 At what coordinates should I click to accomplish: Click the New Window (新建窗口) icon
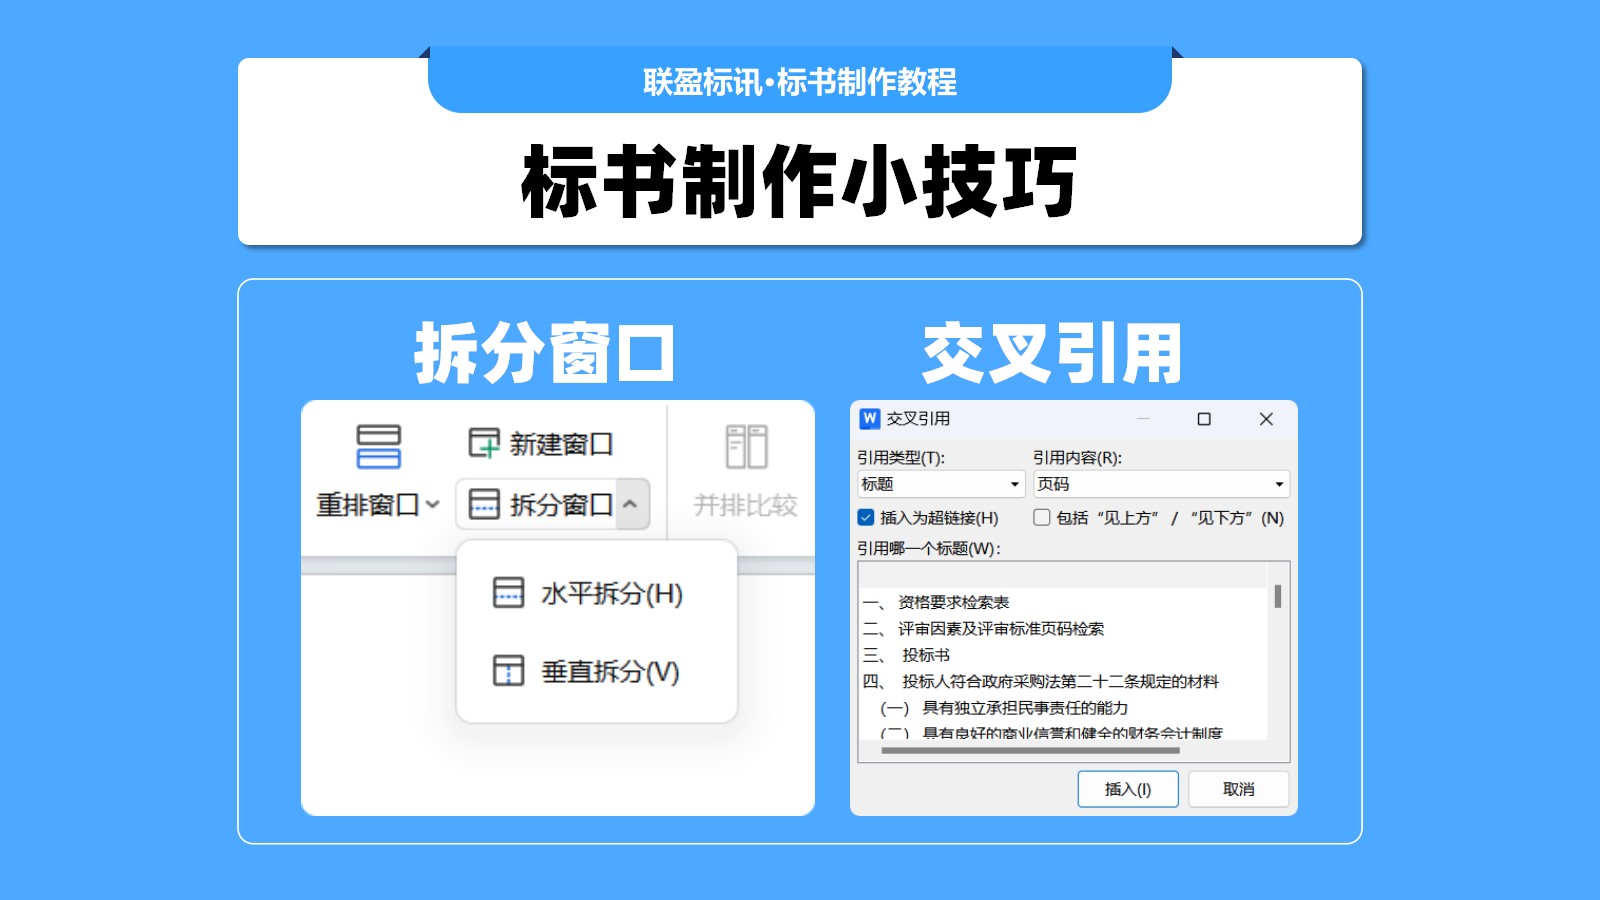tap(484, 443)
